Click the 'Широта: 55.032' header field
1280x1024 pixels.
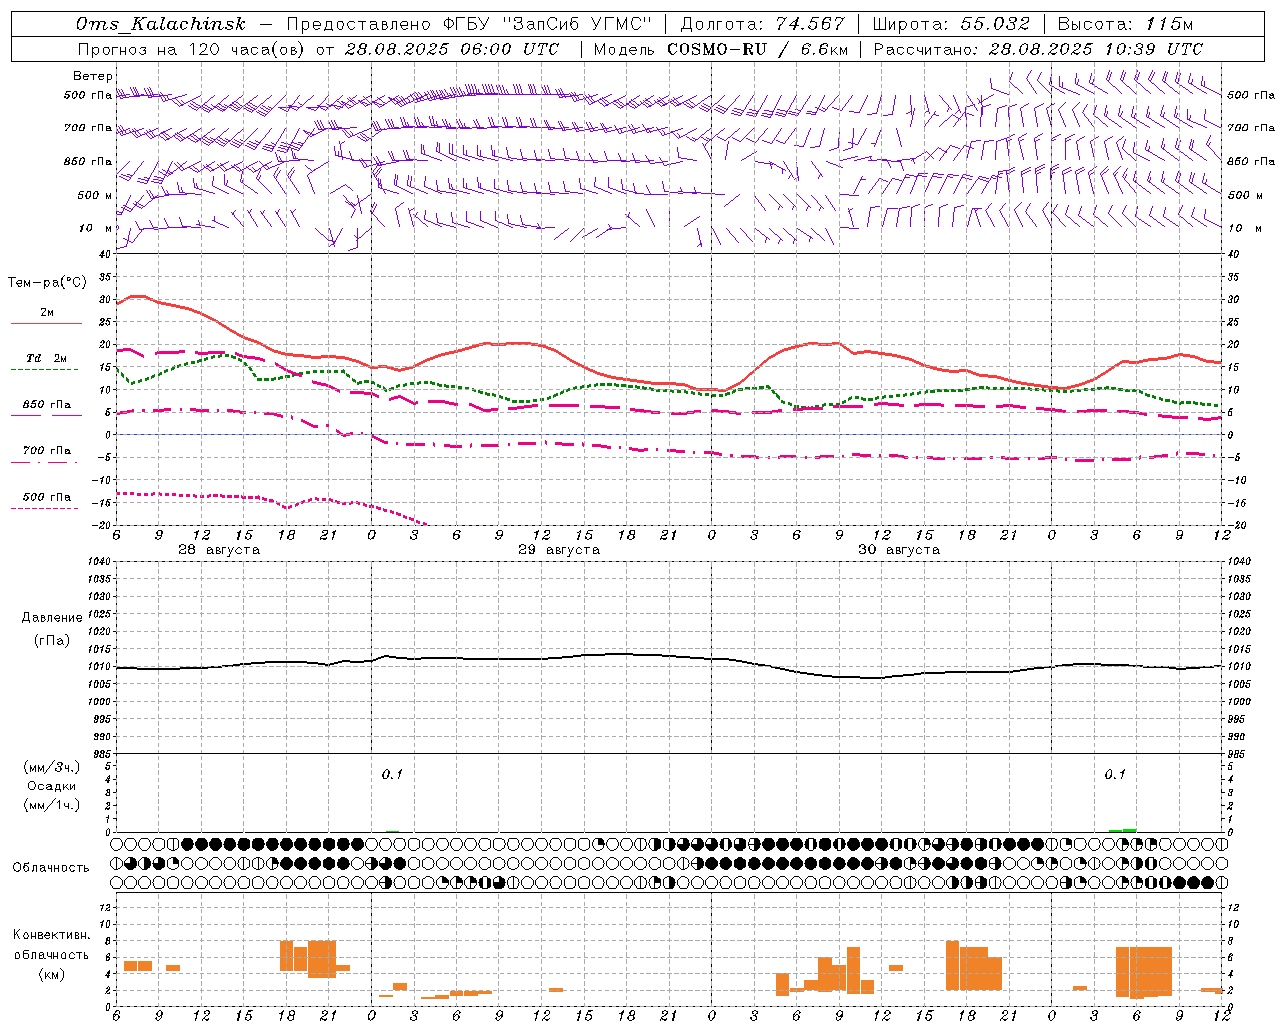pos(951,24)
